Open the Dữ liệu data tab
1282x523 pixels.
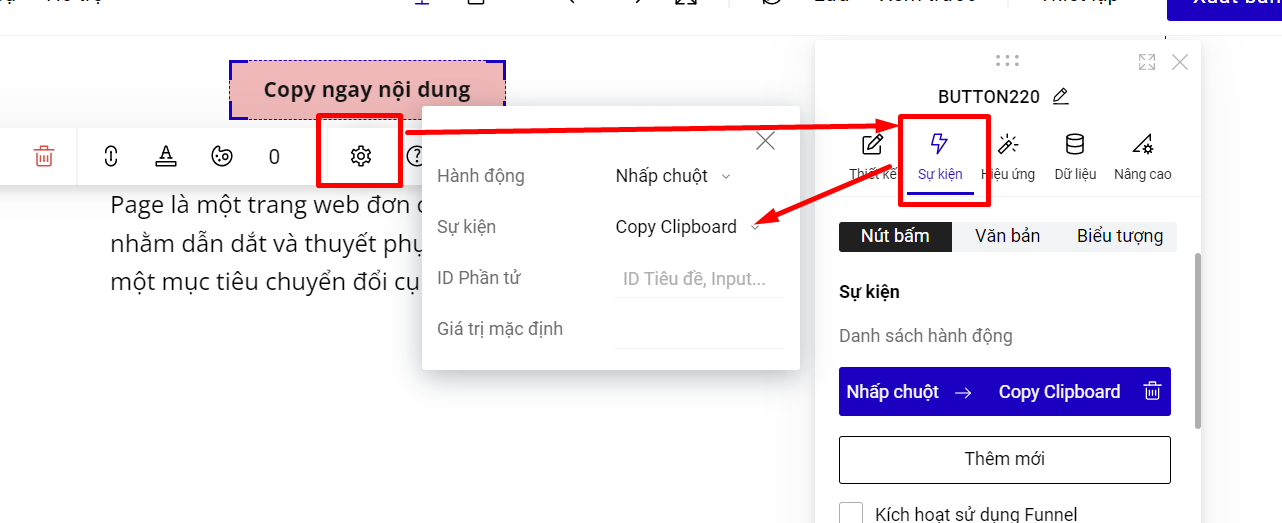1075,156
